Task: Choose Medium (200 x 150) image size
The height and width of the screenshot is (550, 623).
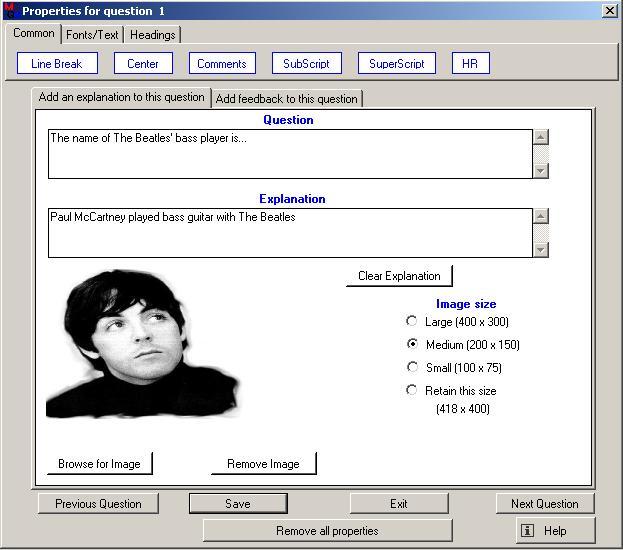Action: pyautogui.click(x=412, y=345)
